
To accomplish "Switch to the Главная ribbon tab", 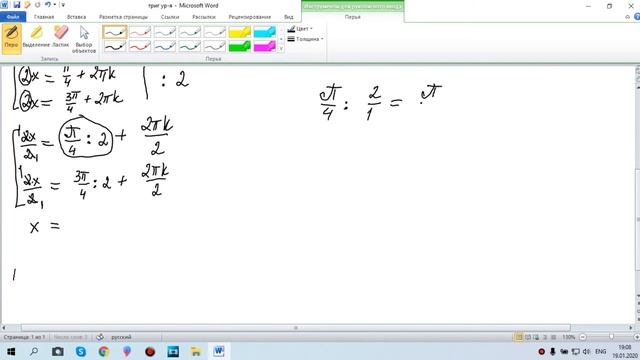I will (x=44, y=17).
